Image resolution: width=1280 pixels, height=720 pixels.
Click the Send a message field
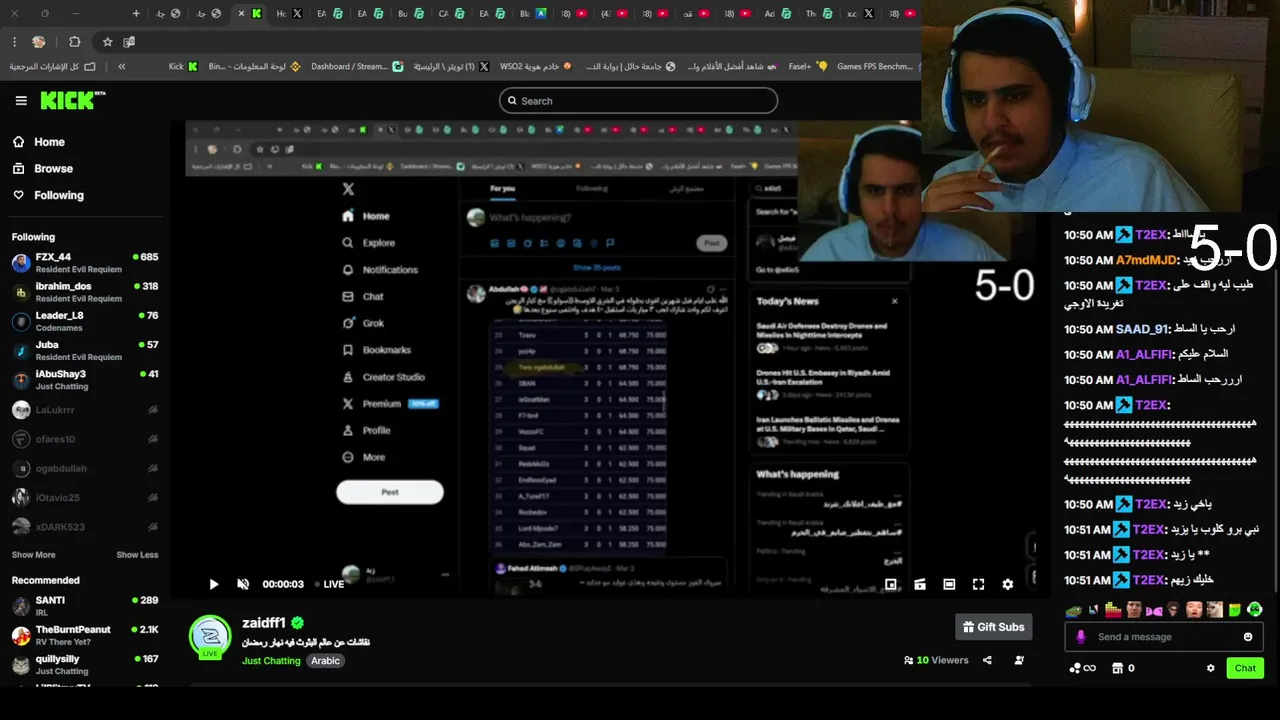(x=1164, y=637)
